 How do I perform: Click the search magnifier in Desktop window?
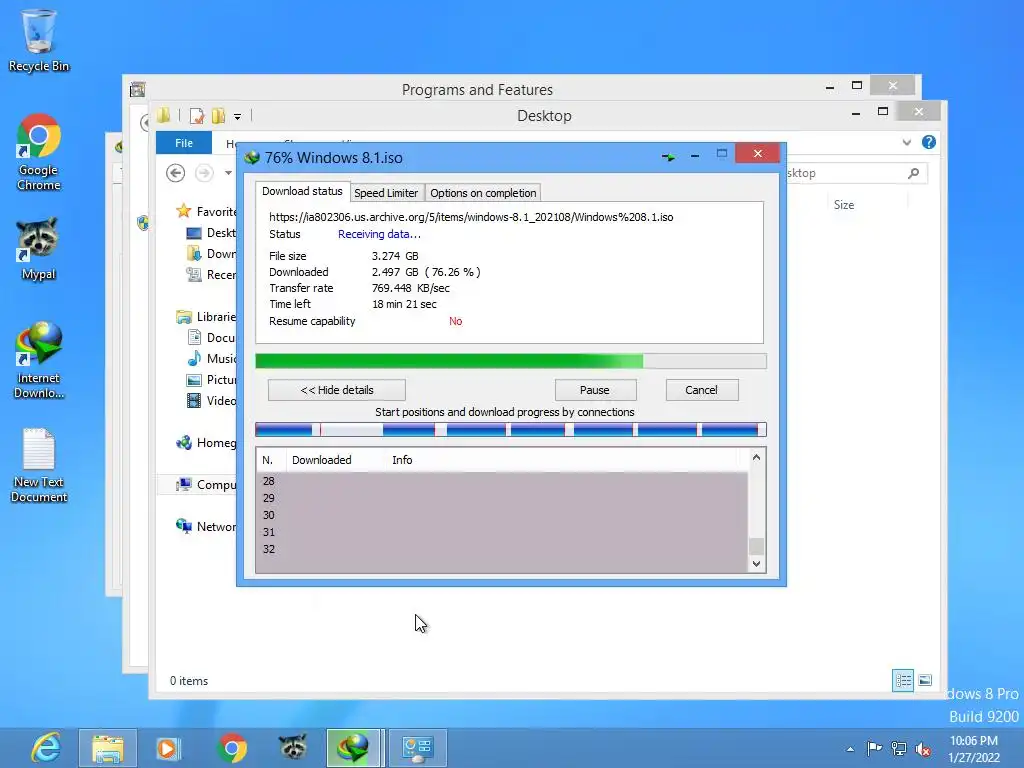point(914,173)
